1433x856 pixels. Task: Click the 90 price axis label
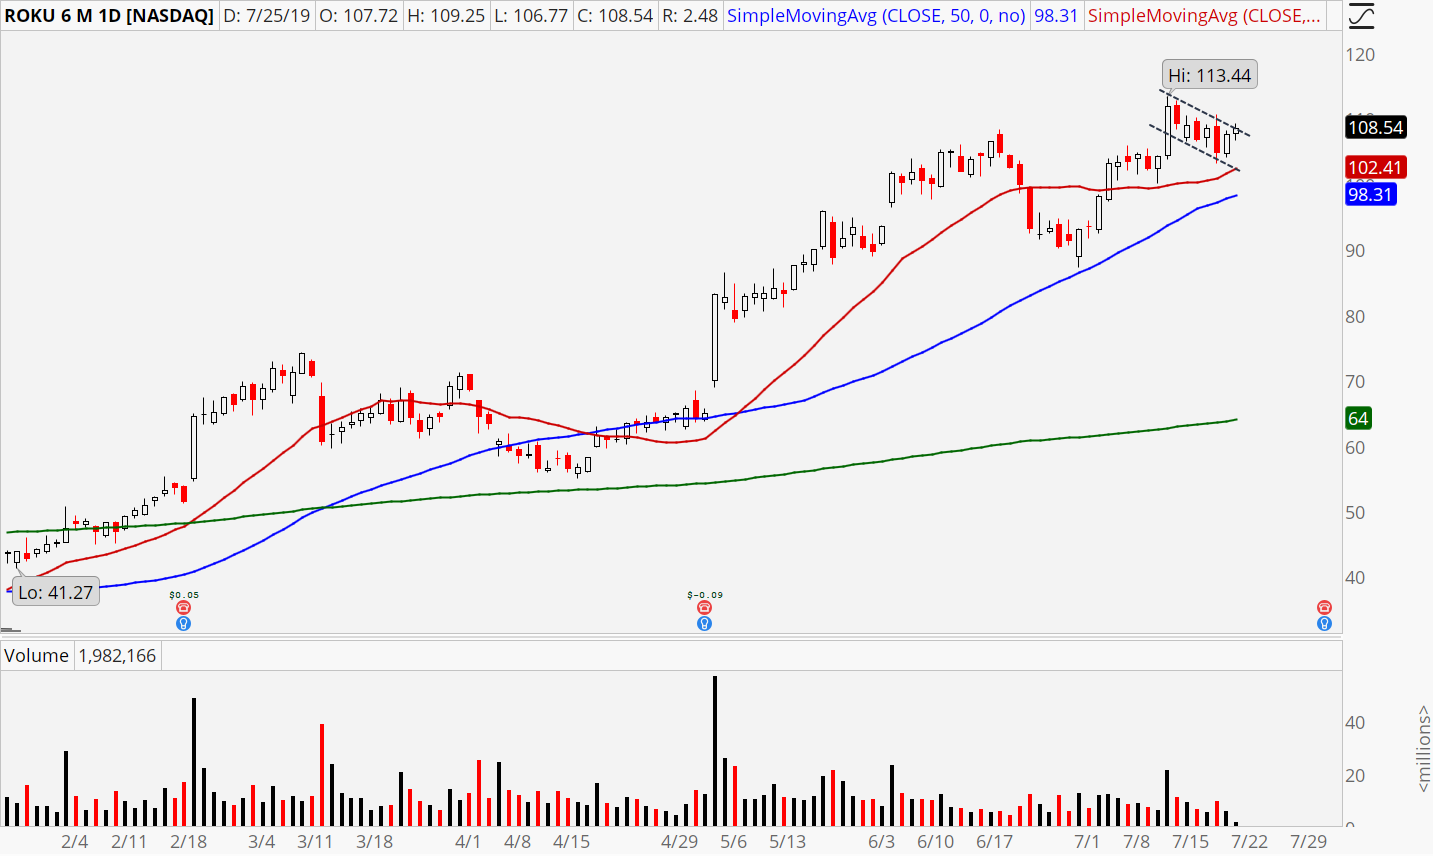[x=1355, y=251]
